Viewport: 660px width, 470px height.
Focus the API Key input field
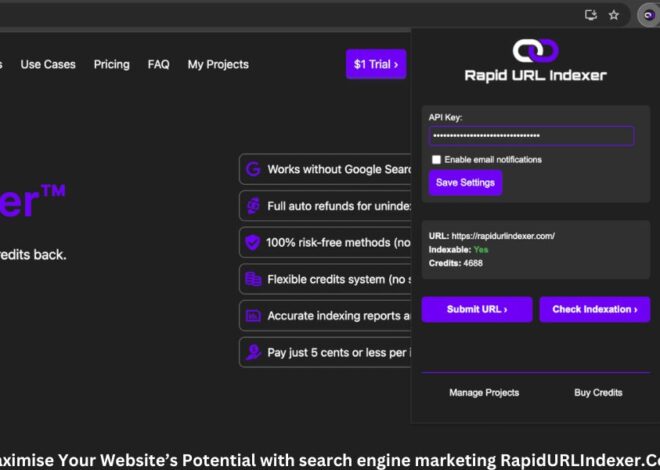[x=531, y=136]
